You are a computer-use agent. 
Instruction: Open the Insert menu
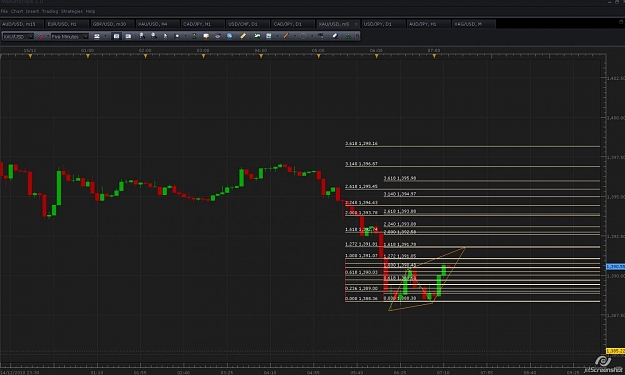click(32, 11)
